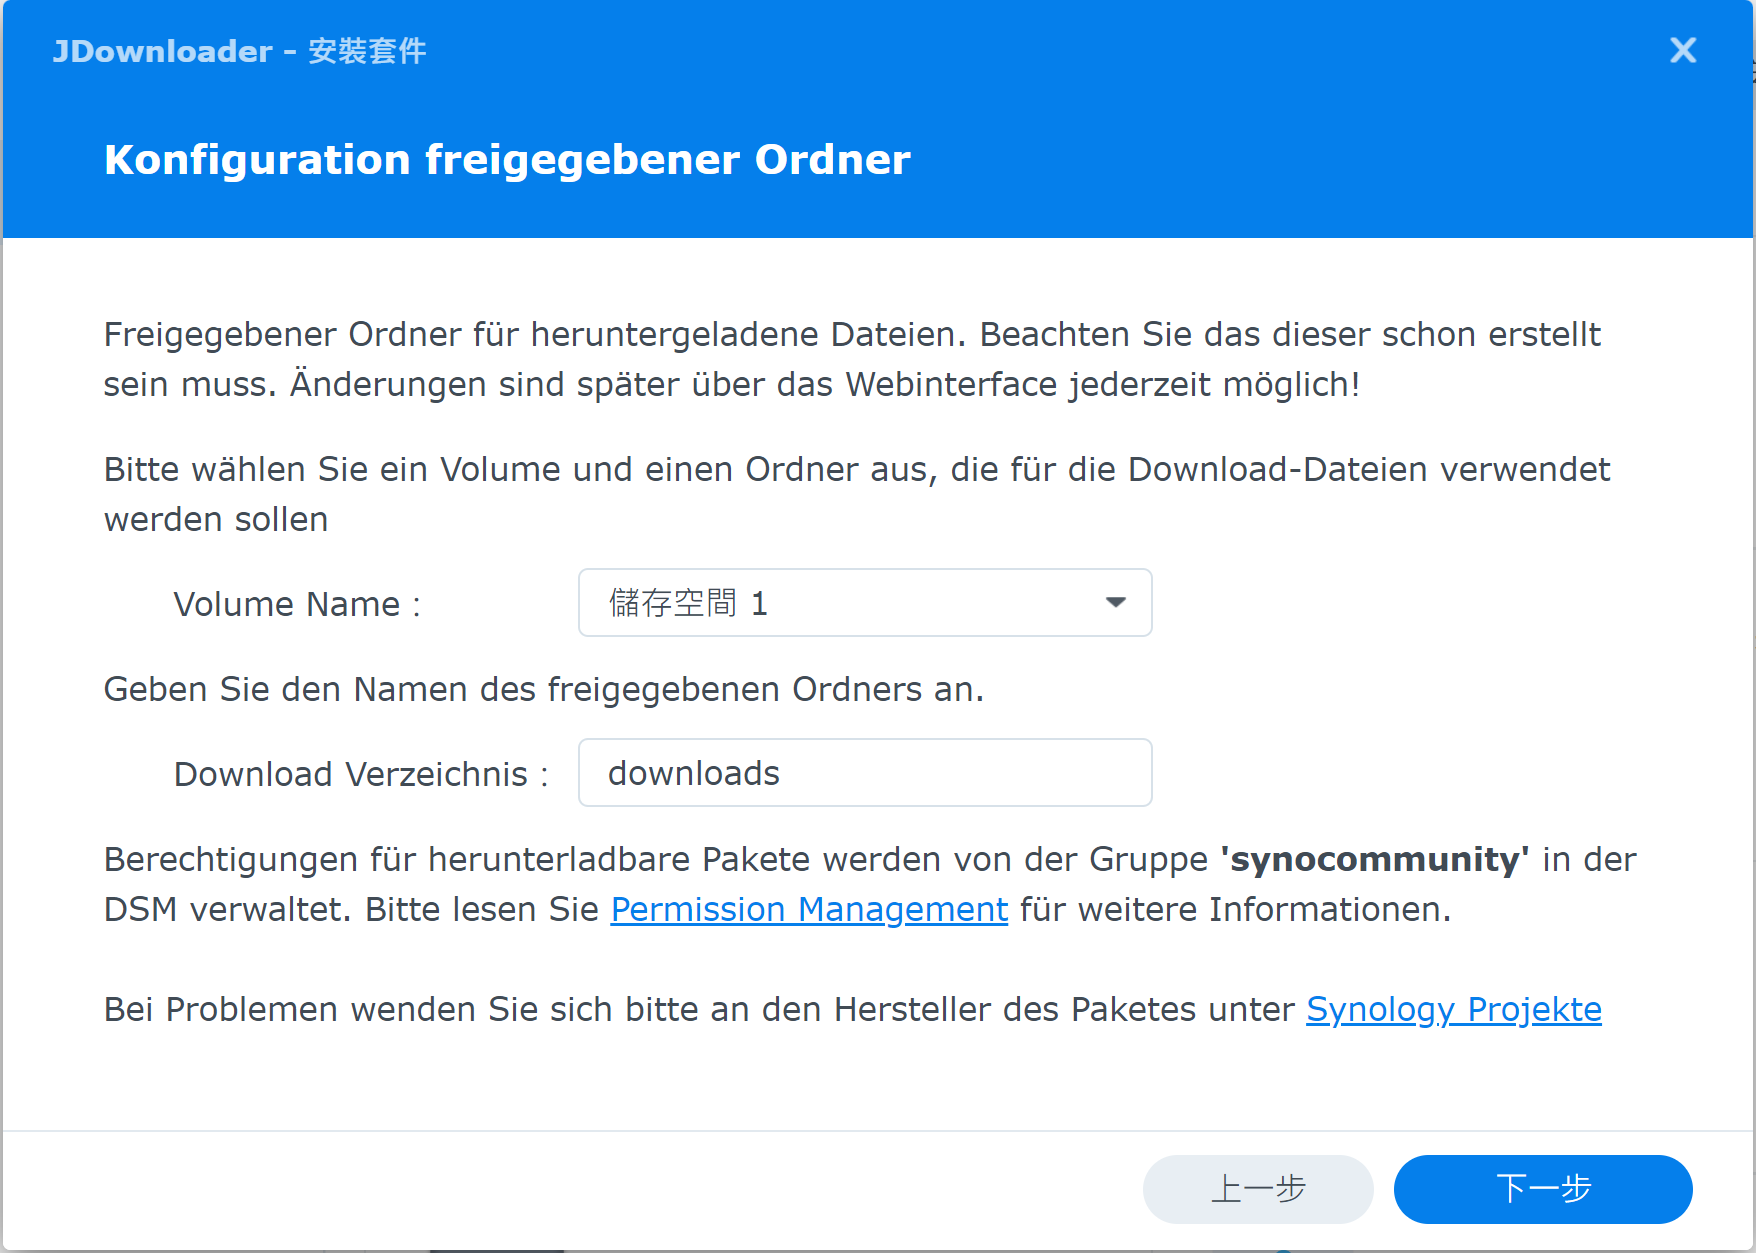The image size is (1756, 1253).
Task: Proceed with the 下一步 button
Action: pos(1542,1189)
